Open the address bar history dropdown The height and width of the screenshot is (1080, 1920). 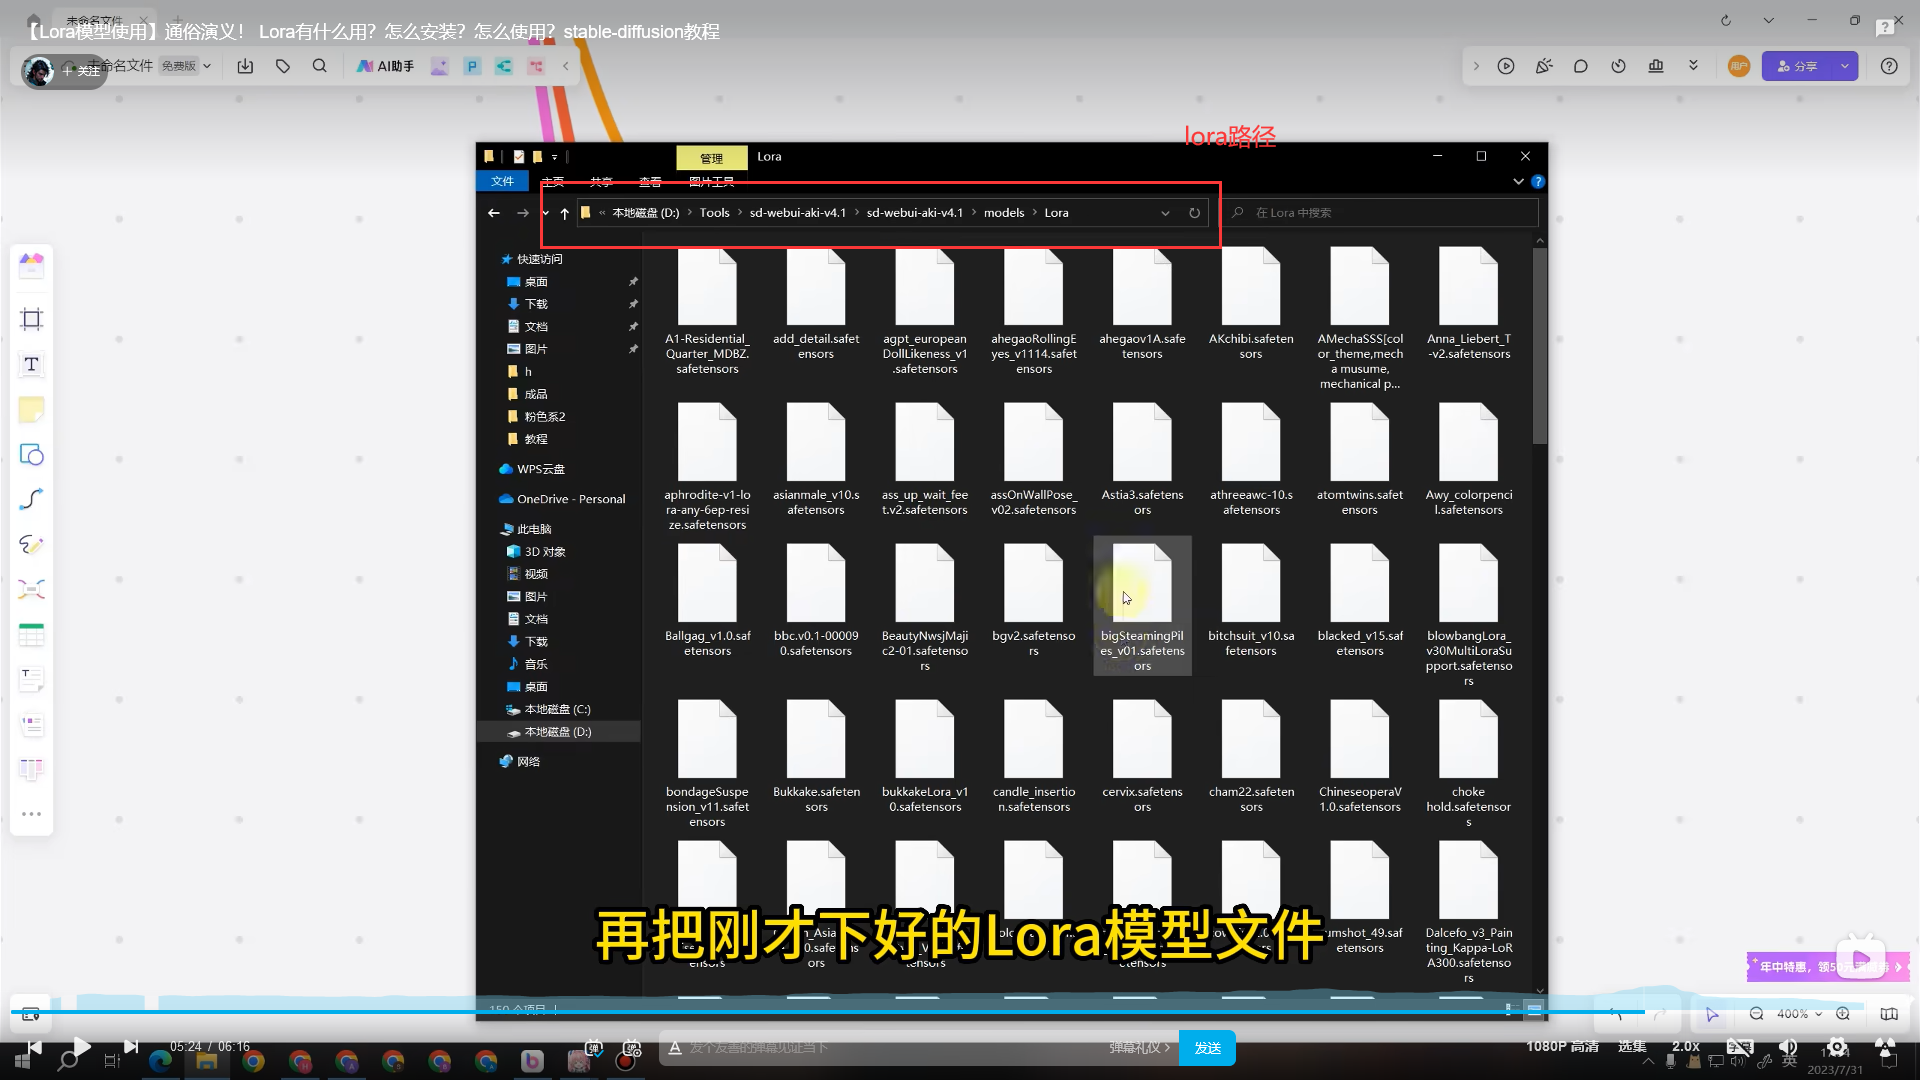point(1165,213)
